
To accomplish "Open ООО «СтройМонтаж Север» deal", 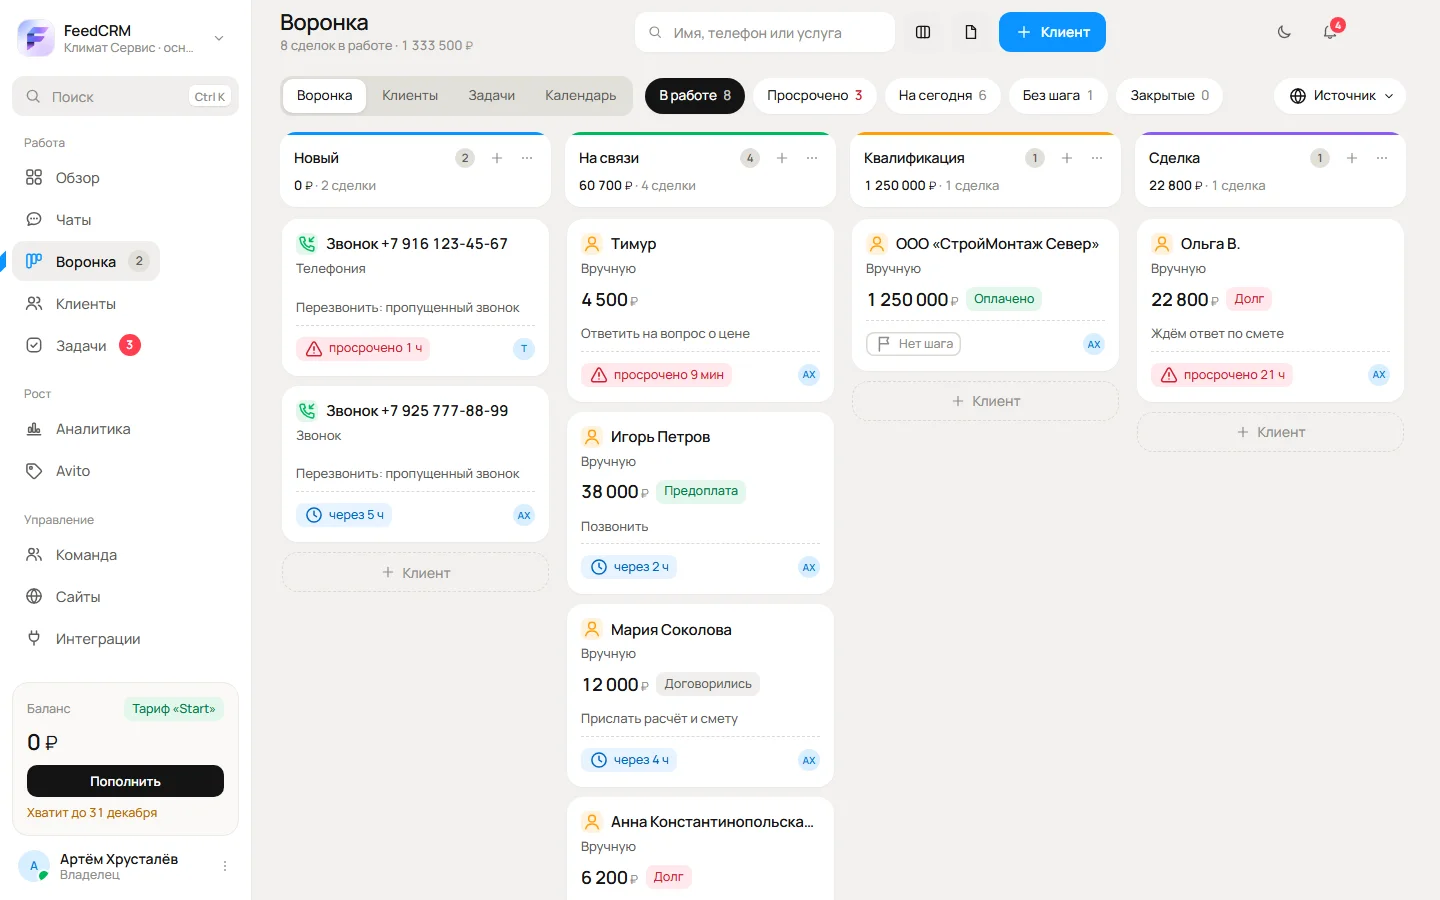I will pyautogui.click(x=985, y=297).
